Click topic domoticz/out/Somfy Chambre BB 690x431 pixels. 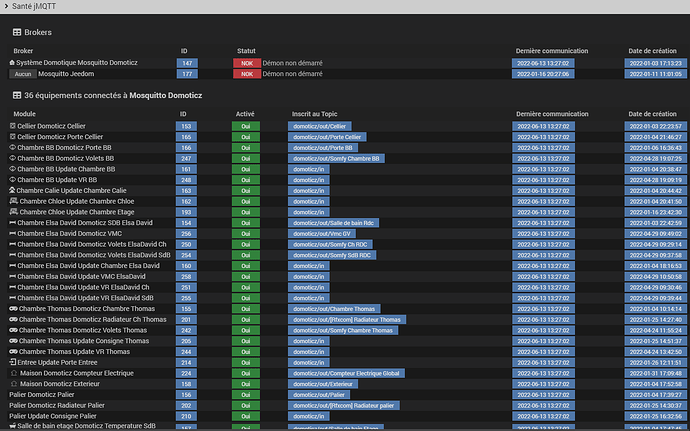[336, 158]
